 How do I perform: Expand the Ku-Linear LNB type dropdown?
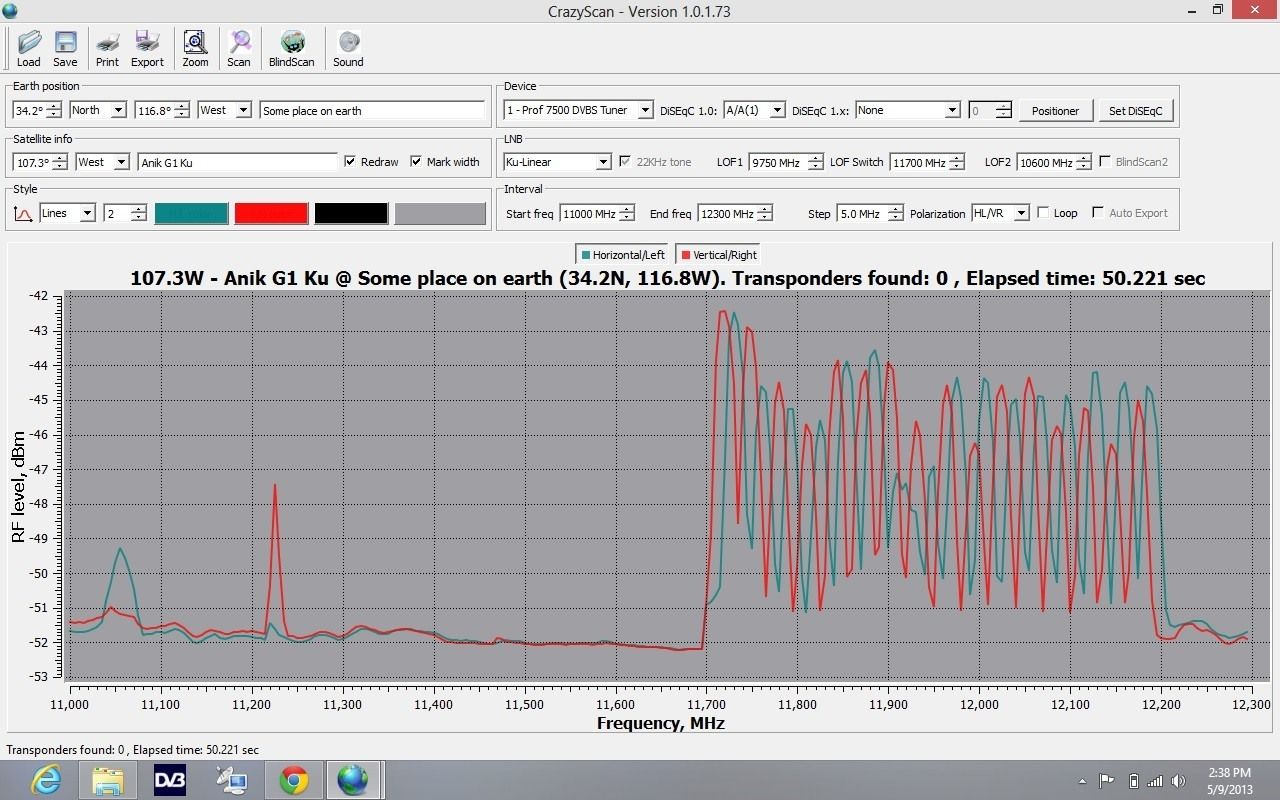pos(603,162)
